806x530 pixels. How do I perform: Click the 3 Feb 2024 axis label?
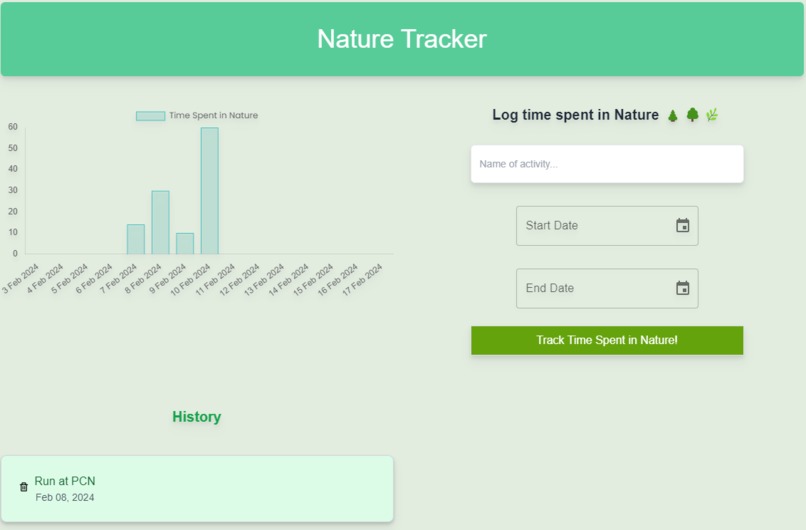[20, 278]
